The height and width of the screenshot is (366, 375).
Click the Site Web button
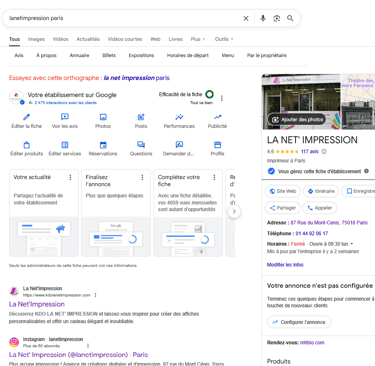(283, 191)
